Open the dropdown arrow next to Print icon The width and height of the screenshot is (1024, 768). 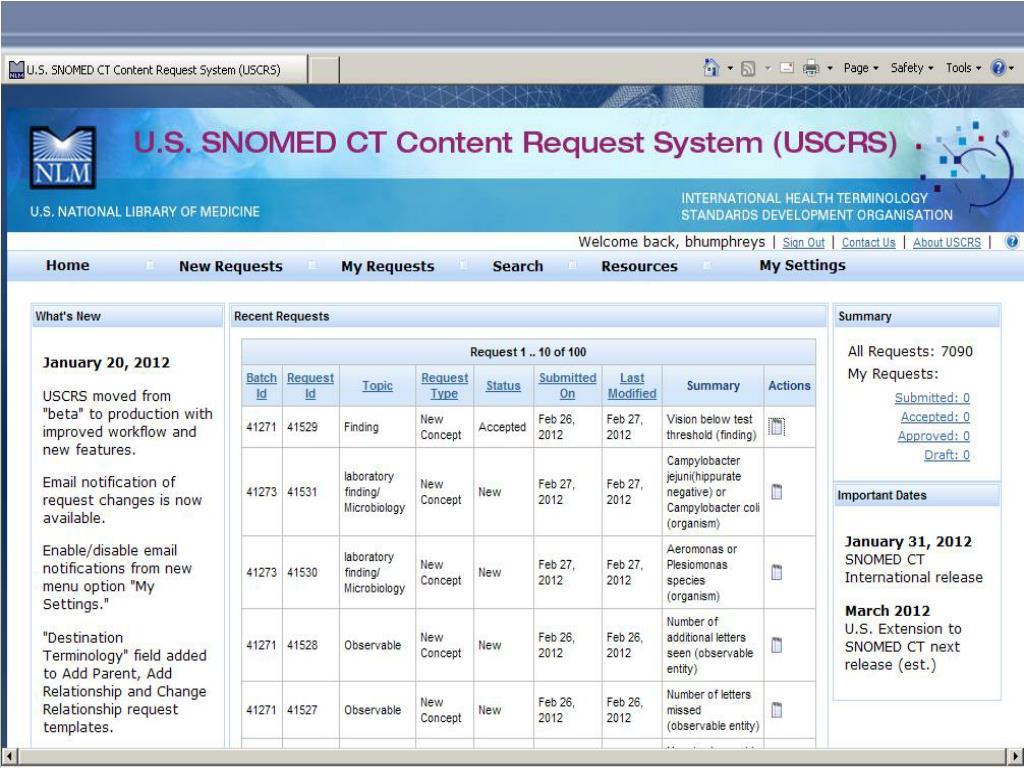click(x=829, y=68)
